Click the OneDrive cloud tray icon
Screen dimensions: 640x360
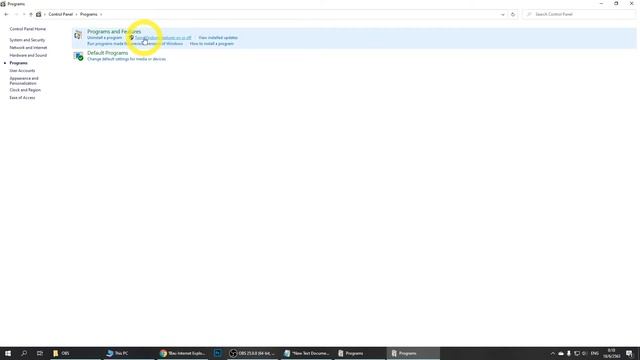[561, 353]
